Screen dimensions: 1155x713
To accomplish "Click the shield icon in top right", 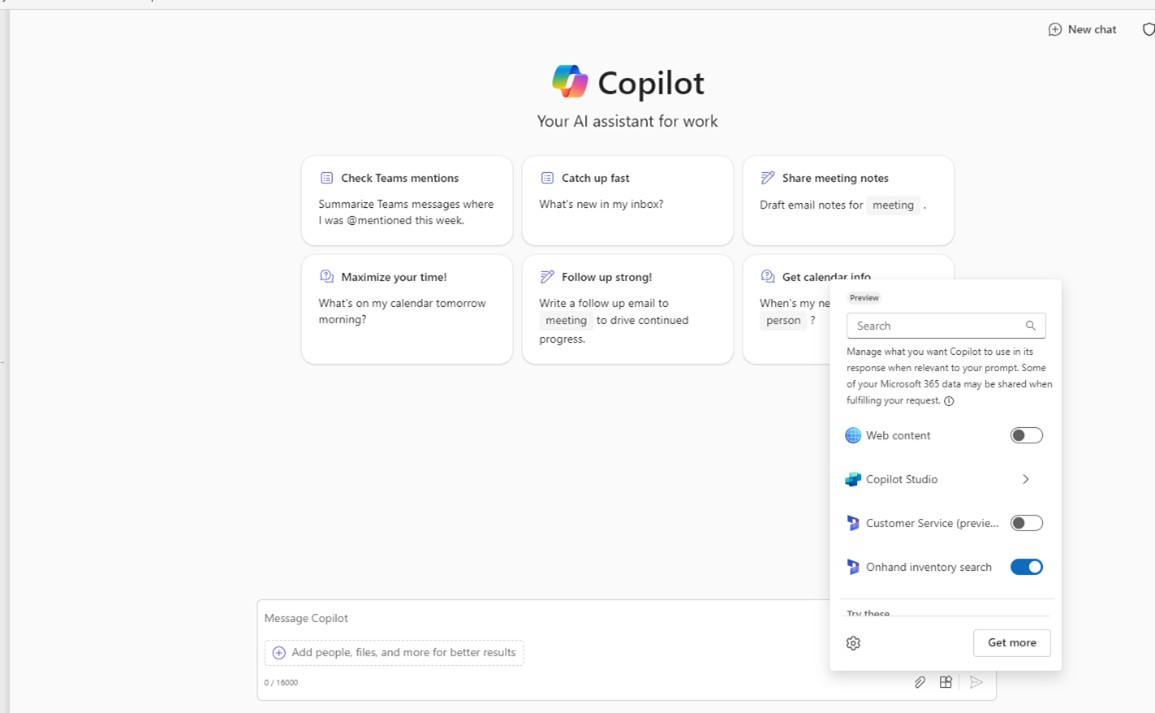I will pyautogui.click(x=1148, y=29).
